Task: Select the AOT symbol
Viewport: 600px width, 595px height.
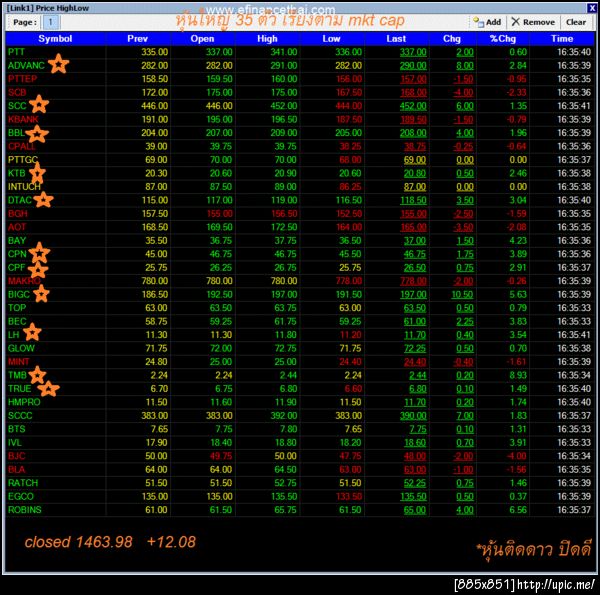Action: coord(17,227)
